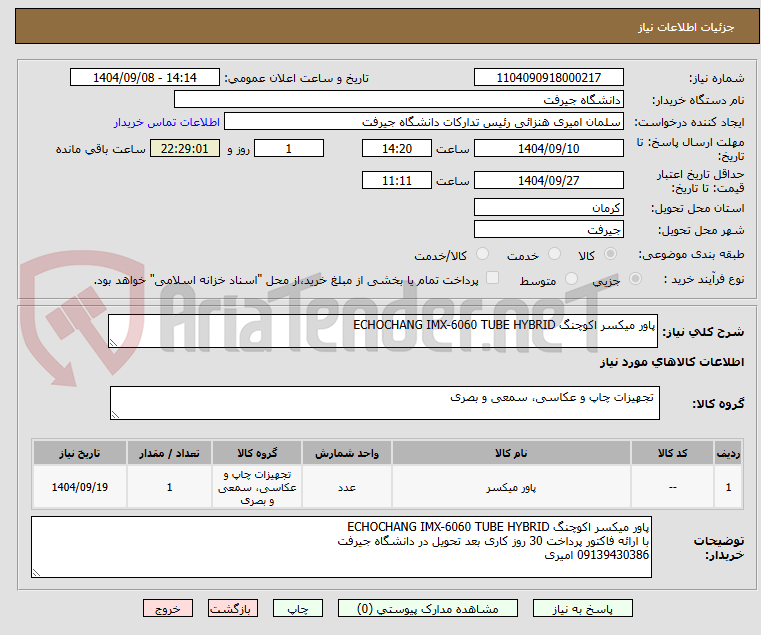Select the کالا/خدمت radio button

coord(482,254)
